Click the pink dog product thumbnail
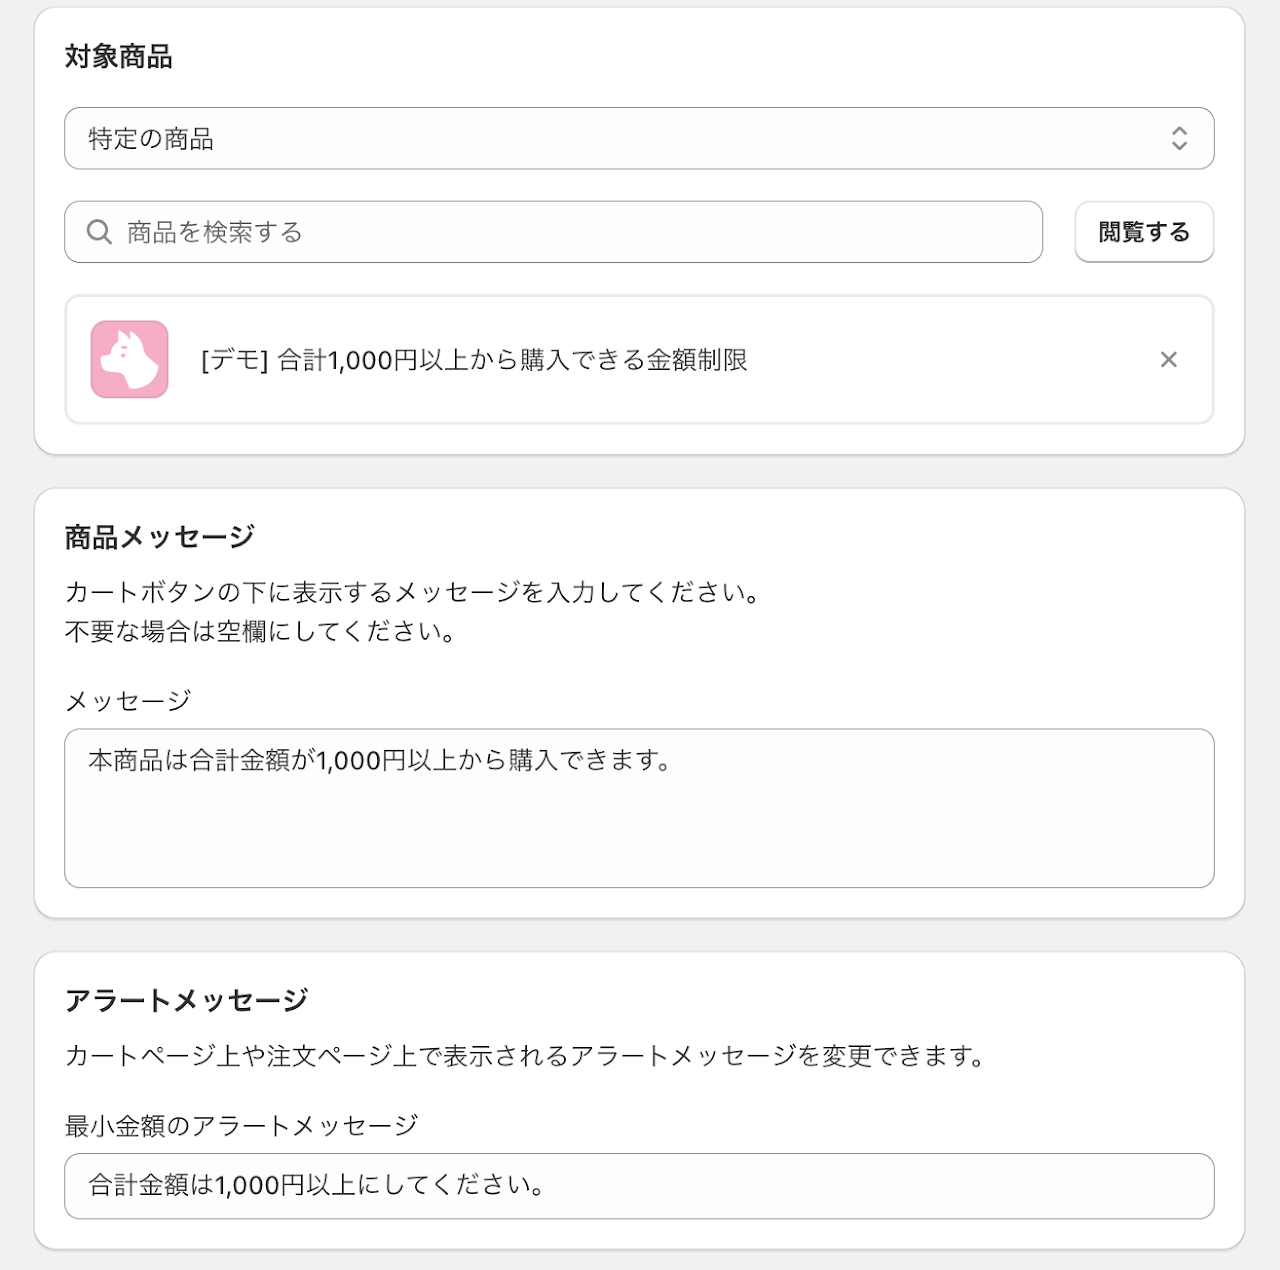The image size is (1280, 1270). click(x=129, y=359)
